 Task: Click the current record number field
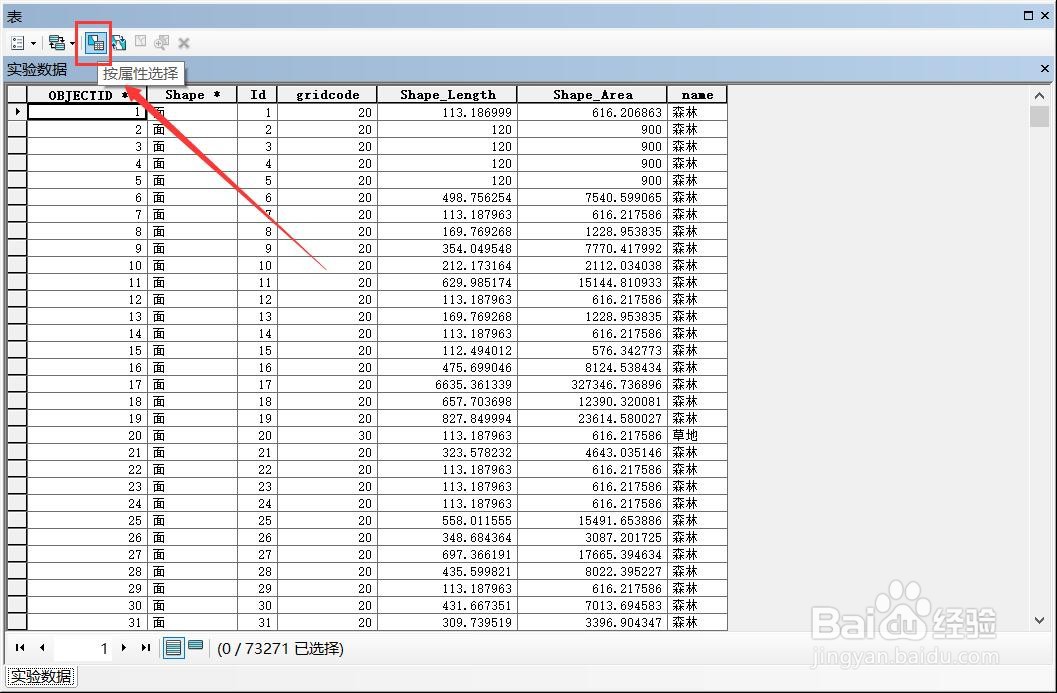click(83, 649)
